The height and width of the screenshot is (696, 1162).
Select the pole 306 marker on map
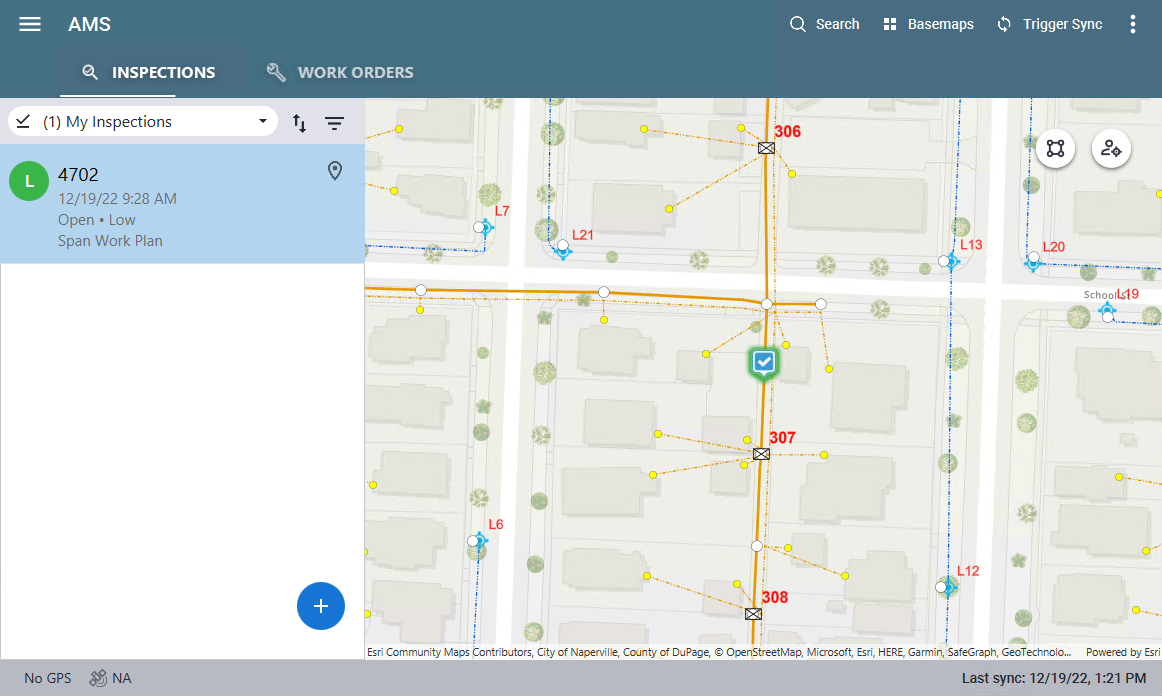(766, 148)
